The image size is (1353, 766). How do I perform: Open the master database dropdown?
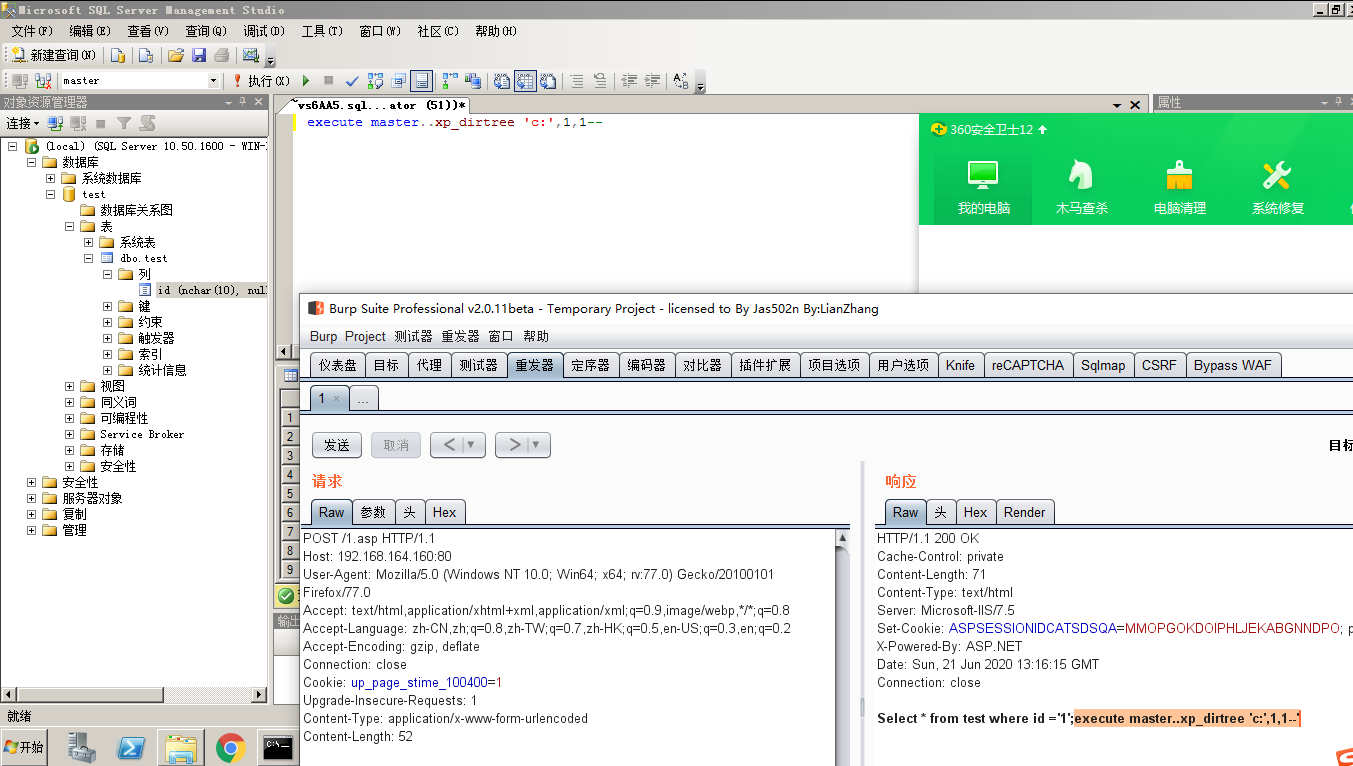tap(213, 80)
